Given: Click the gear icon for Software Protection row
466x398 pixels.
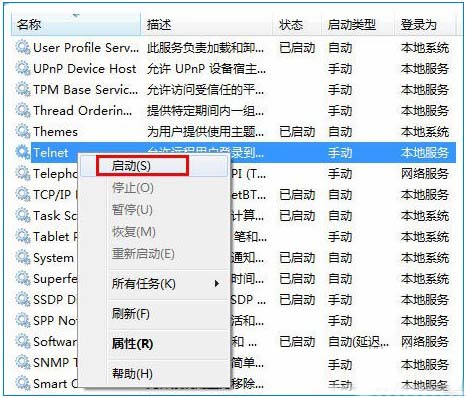Looking at the screenshot, I should (23, 341).
